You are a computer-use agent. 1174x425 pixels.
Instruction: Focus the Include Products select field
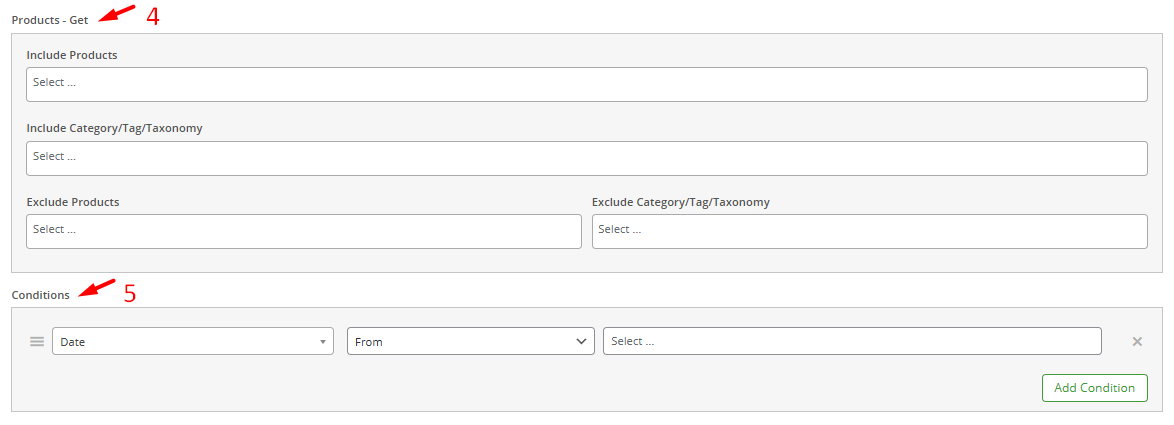pos(586,84)
